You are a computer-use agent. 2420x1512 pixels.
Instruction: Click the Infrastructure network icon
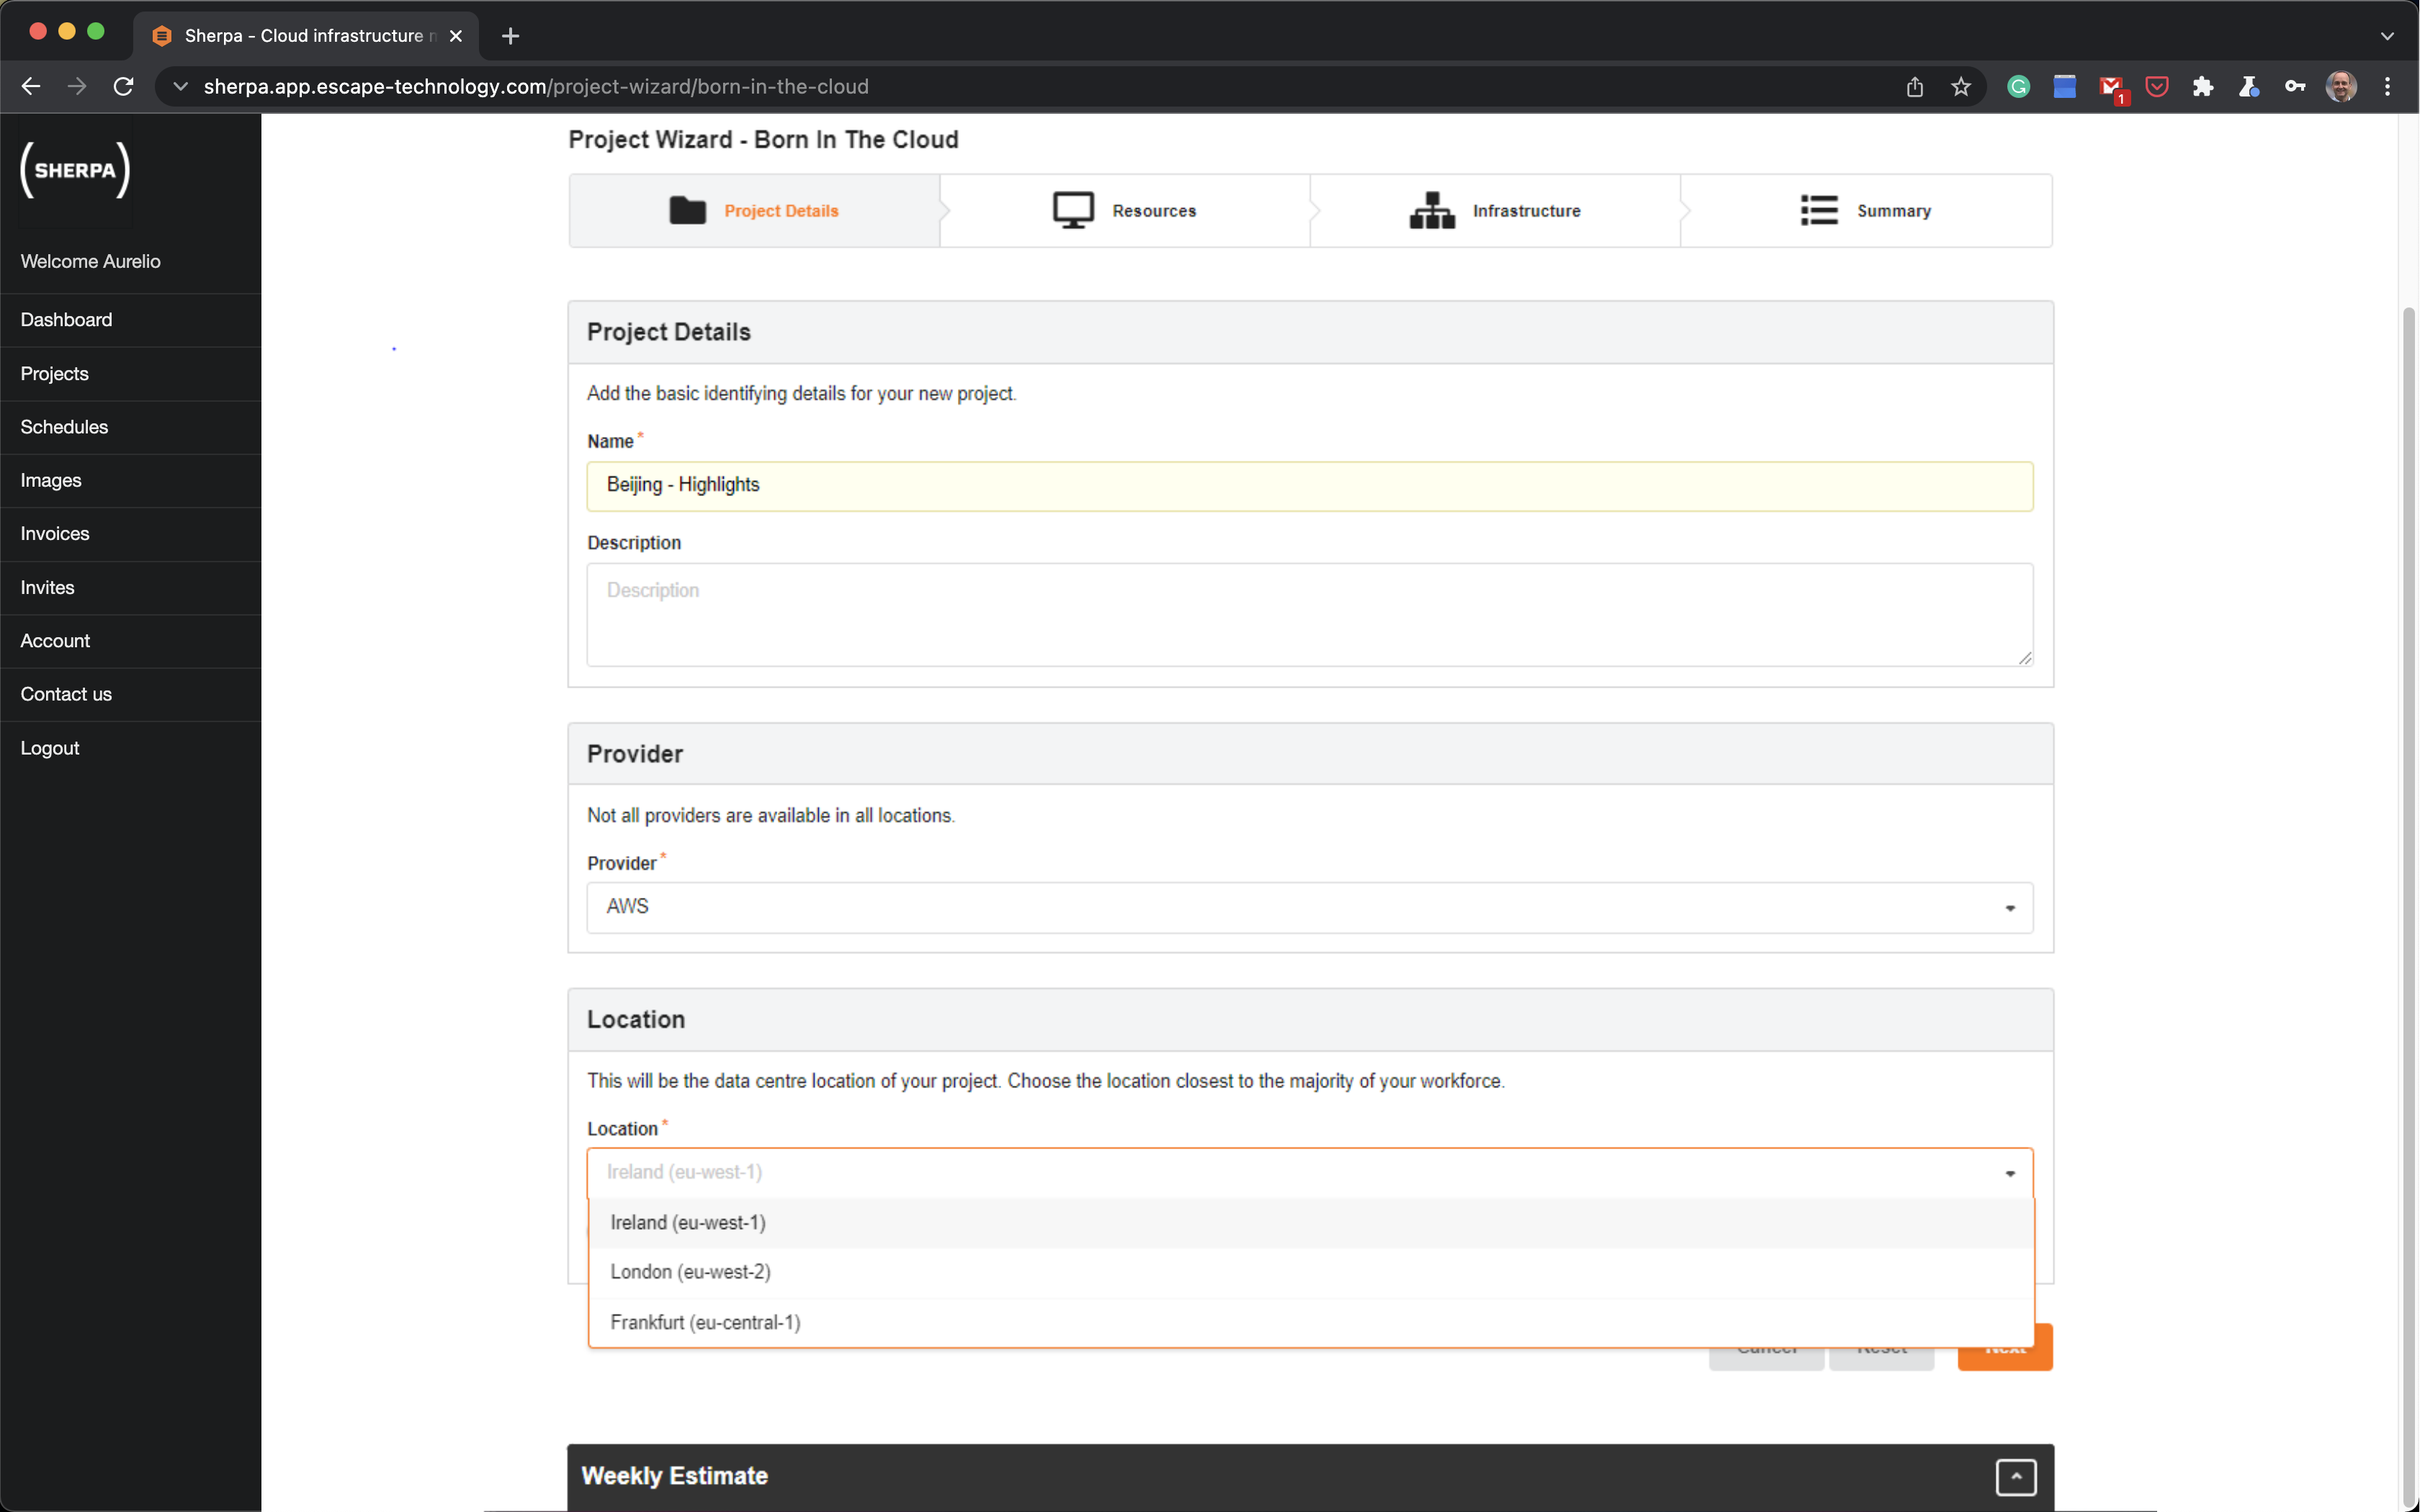coord(1431,210)
